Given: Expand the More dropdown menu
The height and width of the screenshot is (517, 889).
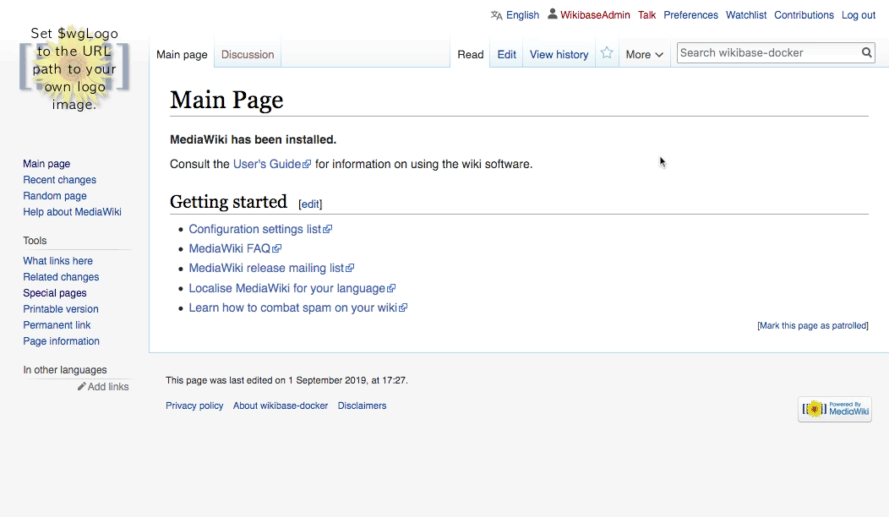Looking at the screenshot, I should 644,54.
